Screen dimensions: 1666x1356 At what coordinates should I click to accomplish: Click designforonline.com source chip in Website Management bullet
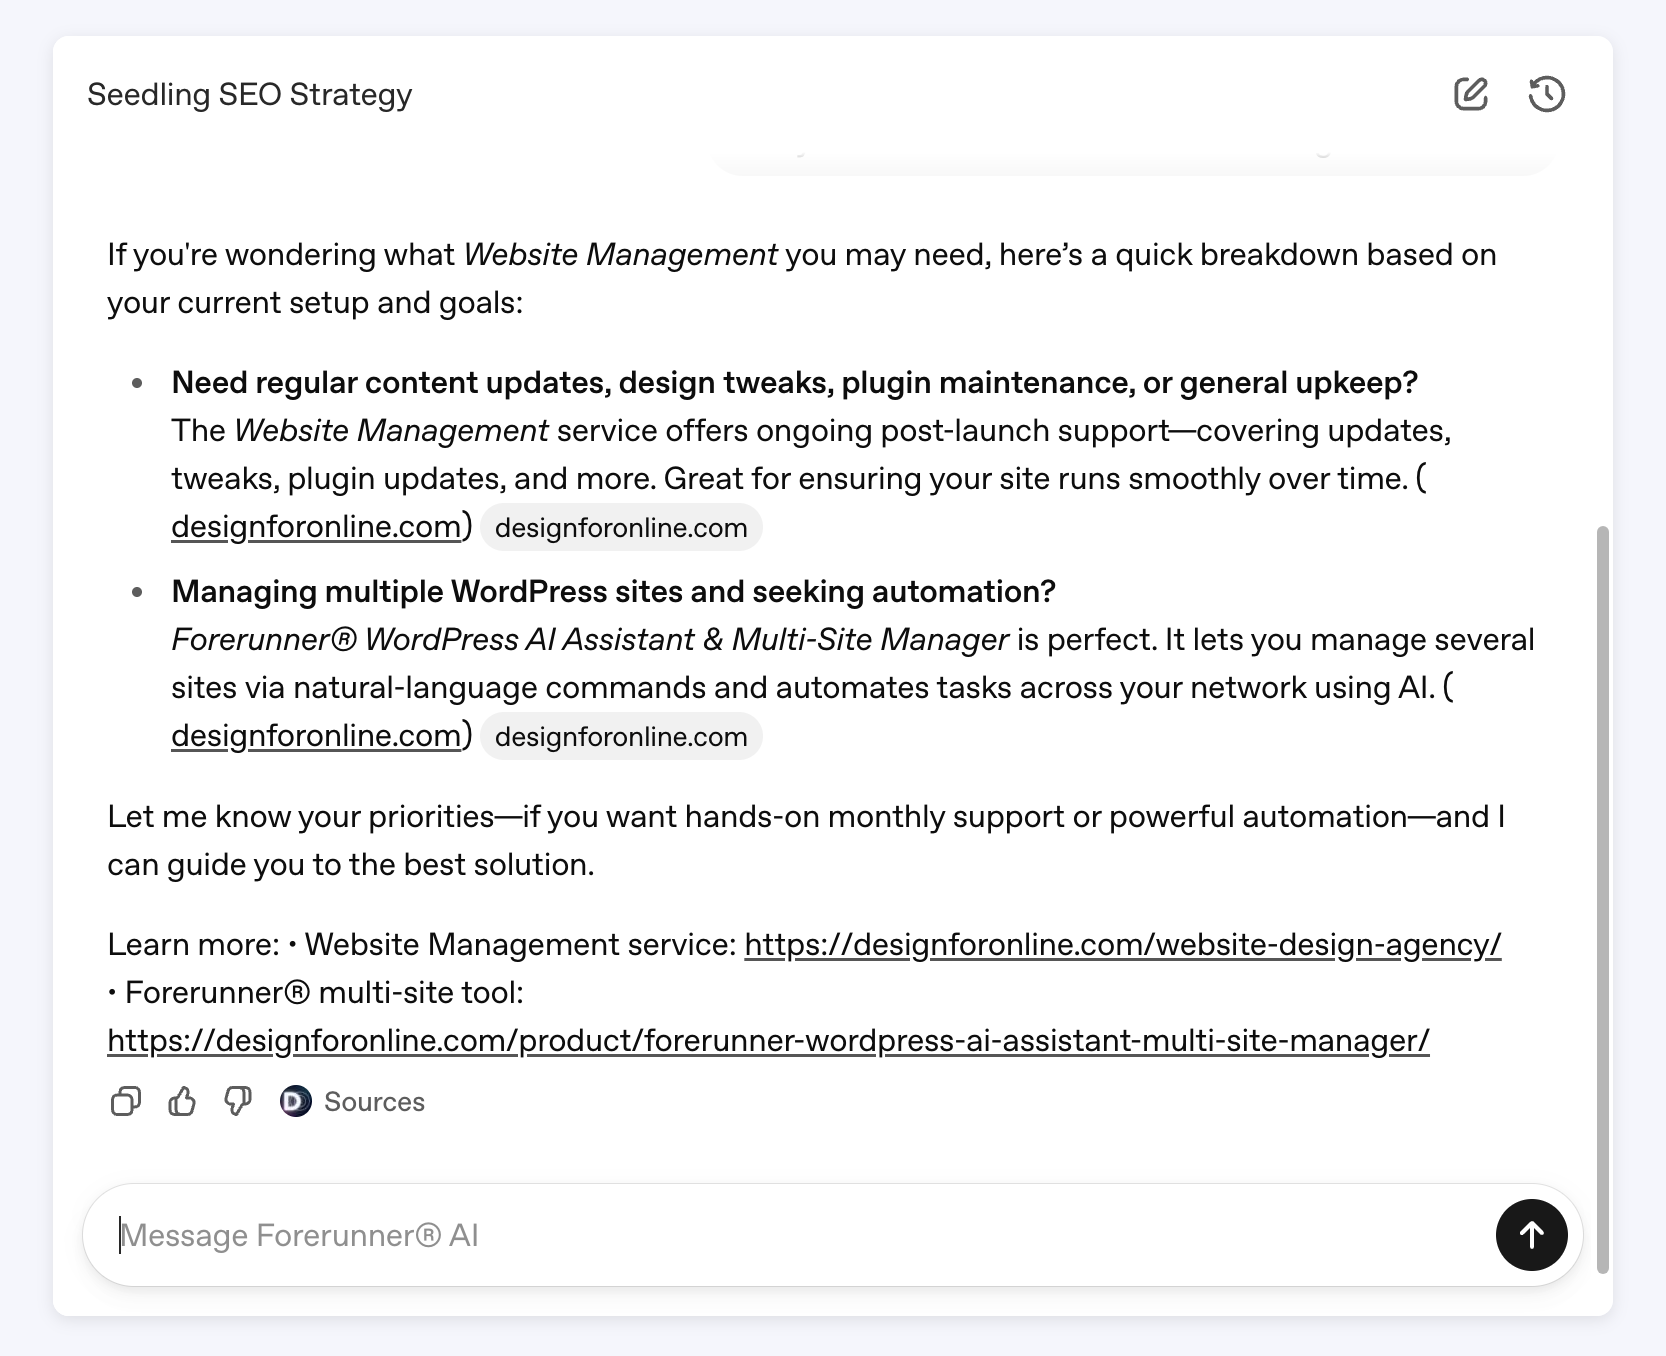(621, 528)
